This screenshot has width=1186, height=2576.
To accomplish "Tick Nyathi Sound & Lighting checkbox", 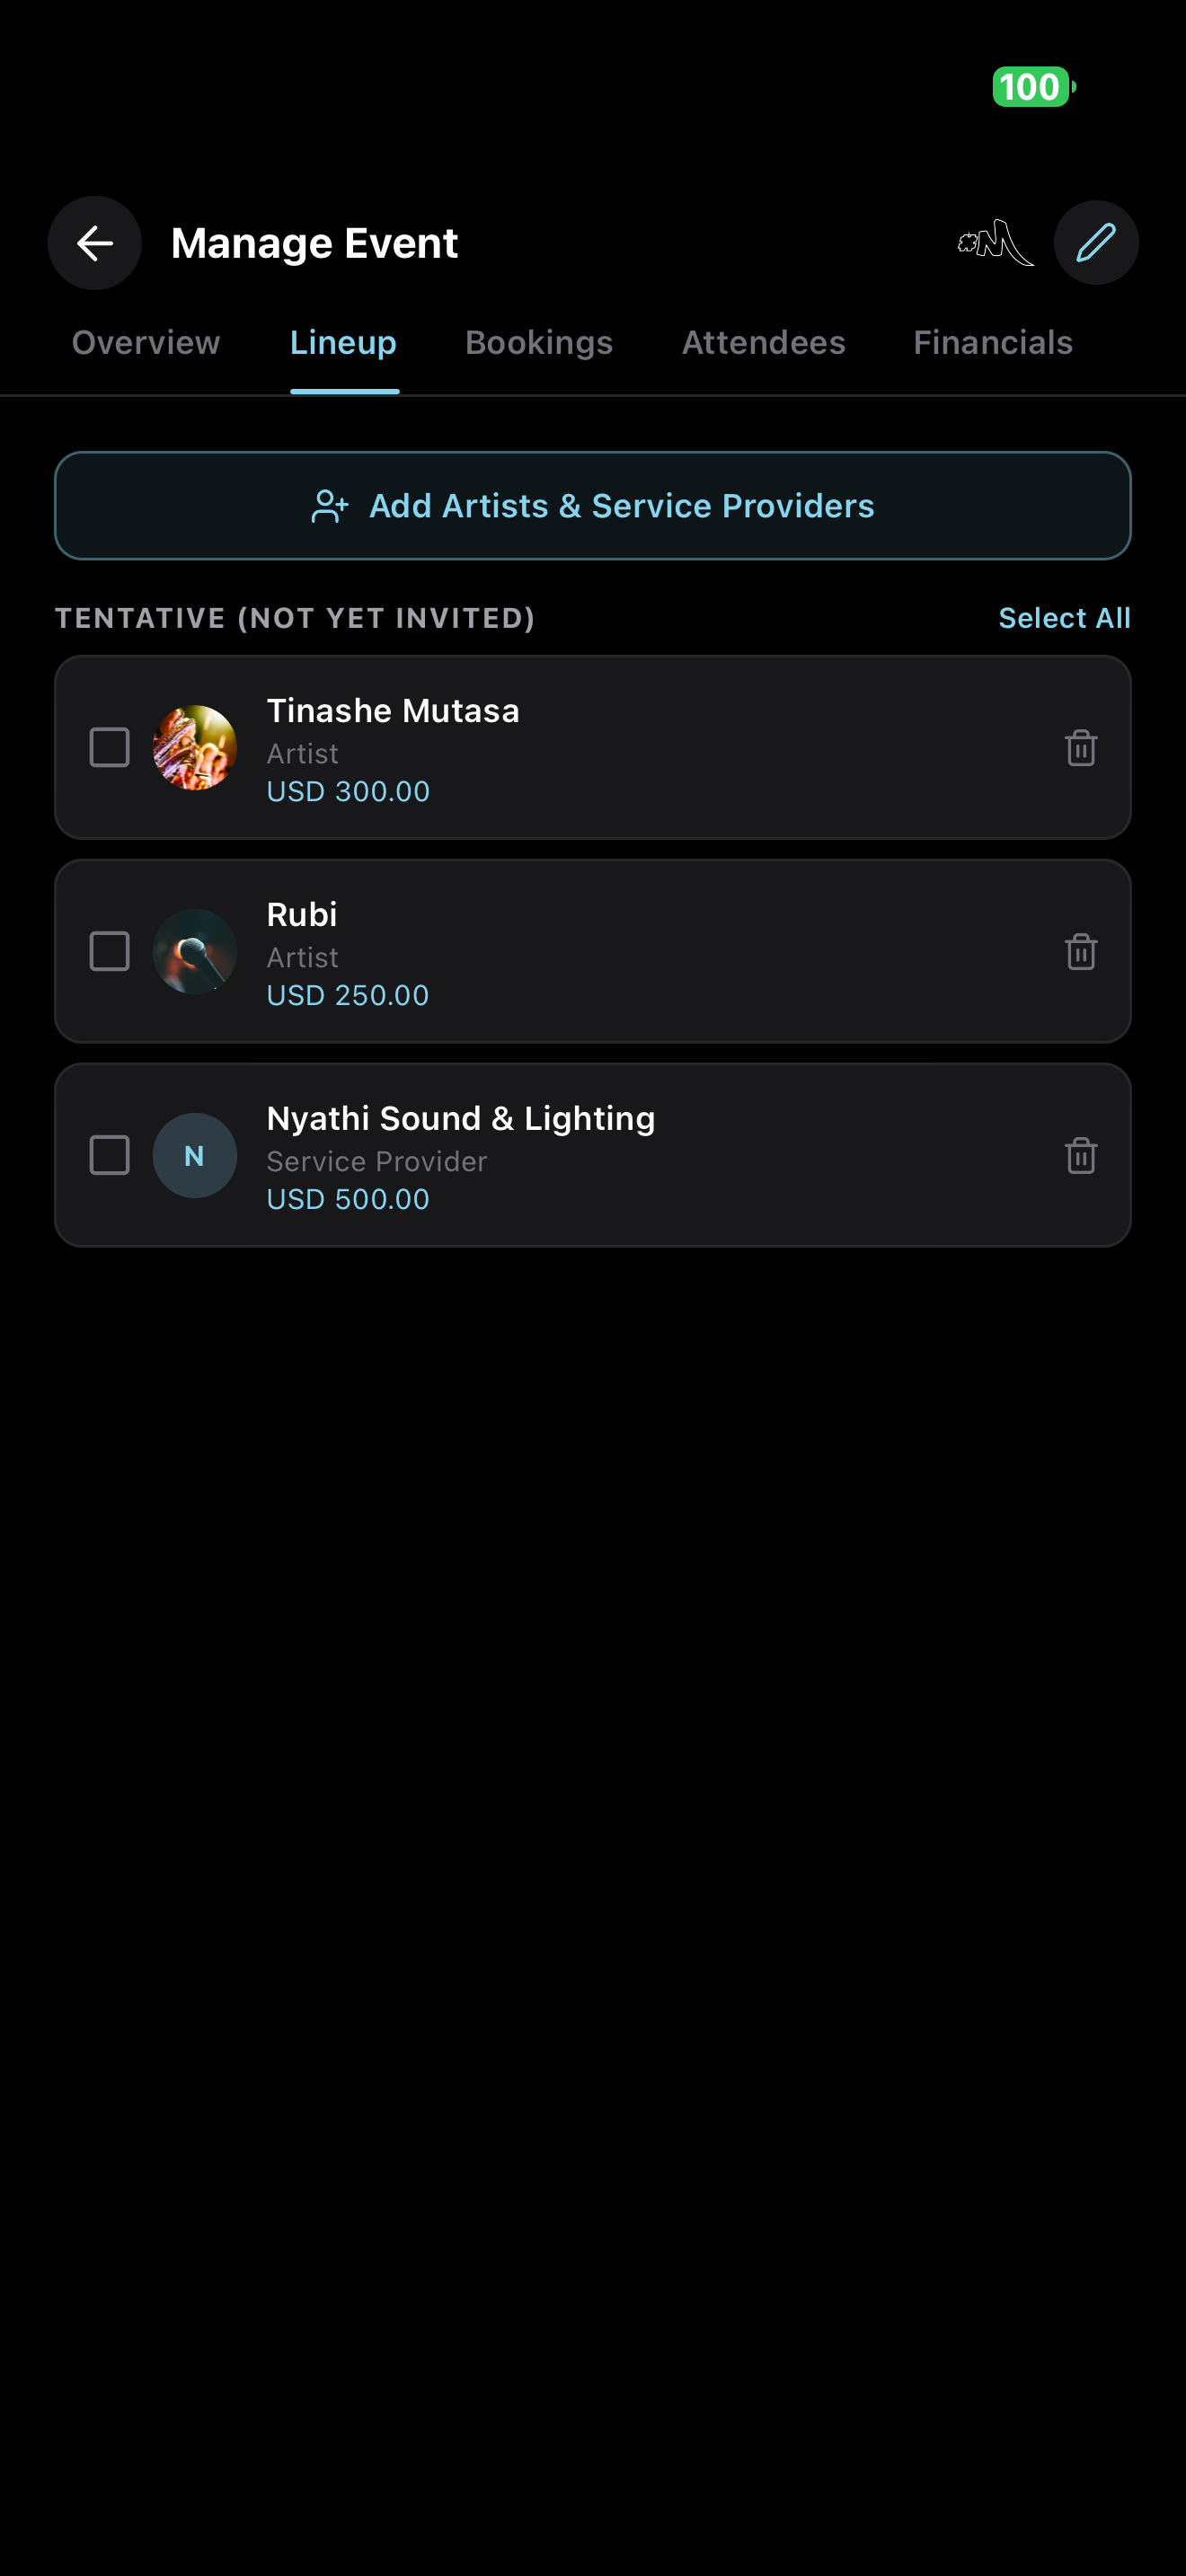I will [x=110, y=1156].
